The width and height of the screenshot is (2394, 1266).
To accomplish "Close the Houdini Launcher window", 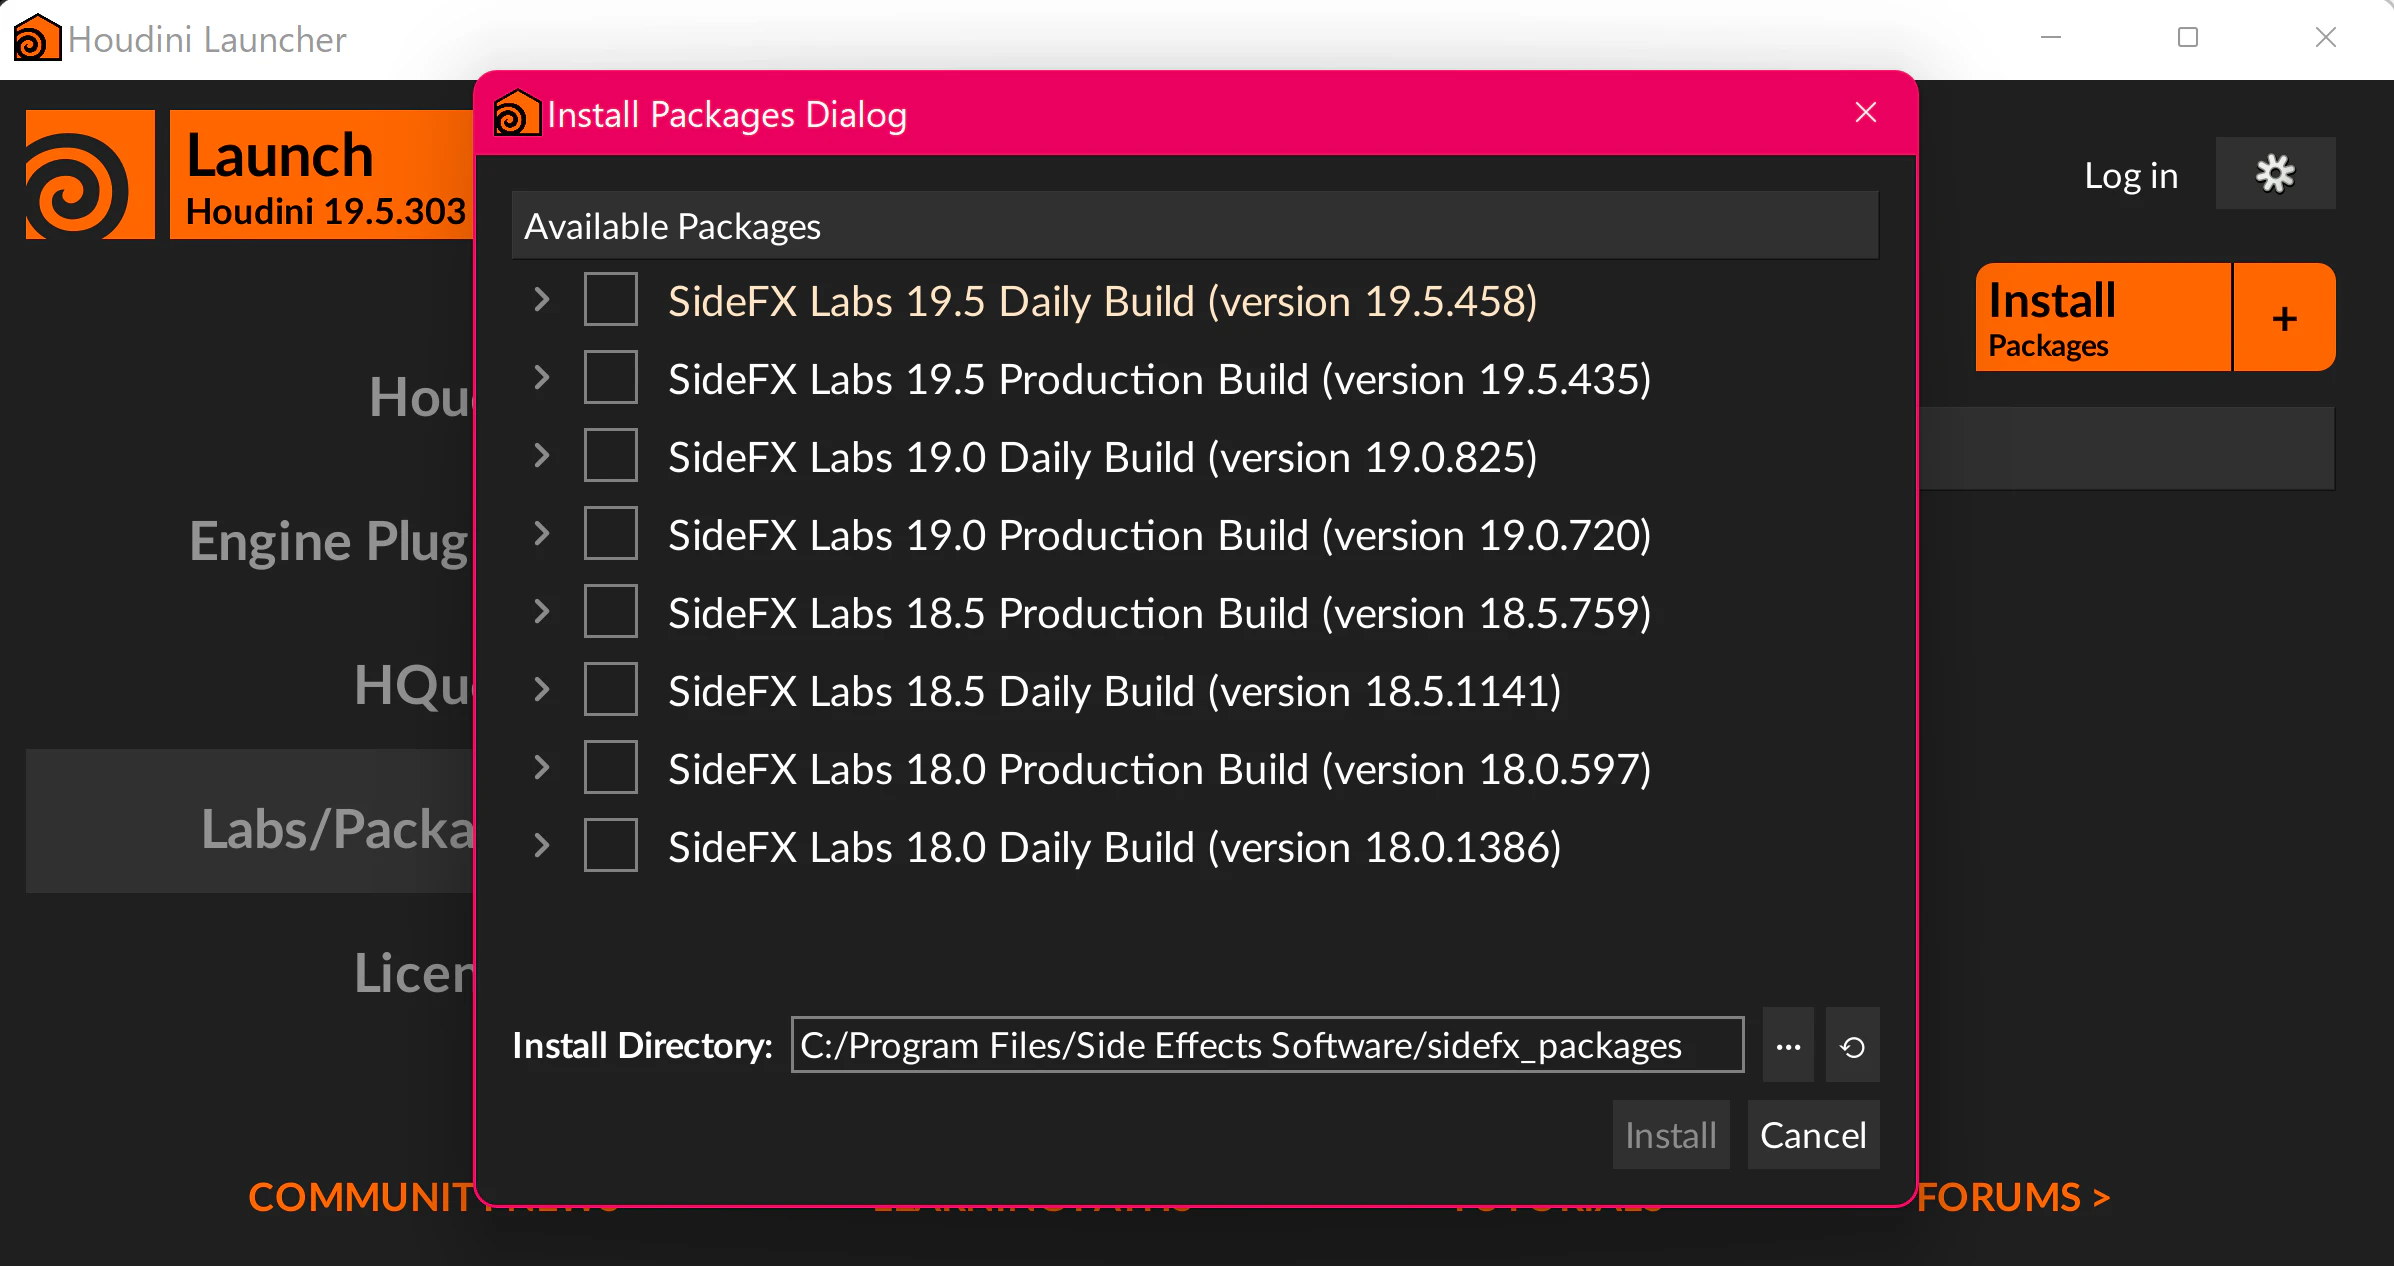I will (2326, 38).
